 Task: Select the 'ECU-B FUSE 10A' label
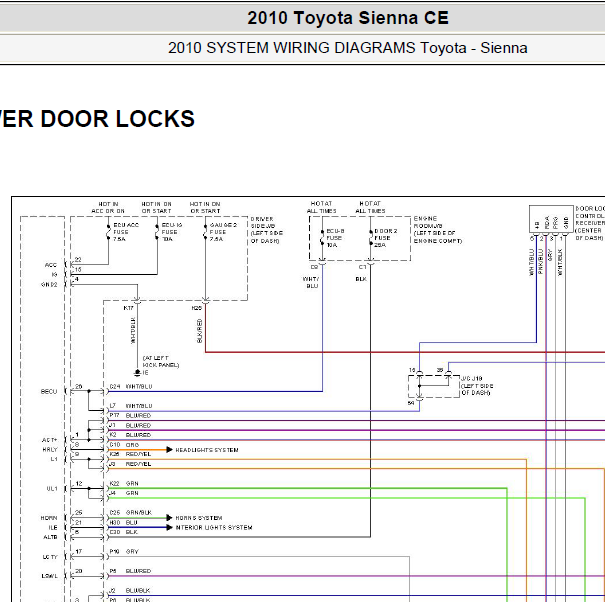[335, 238]
